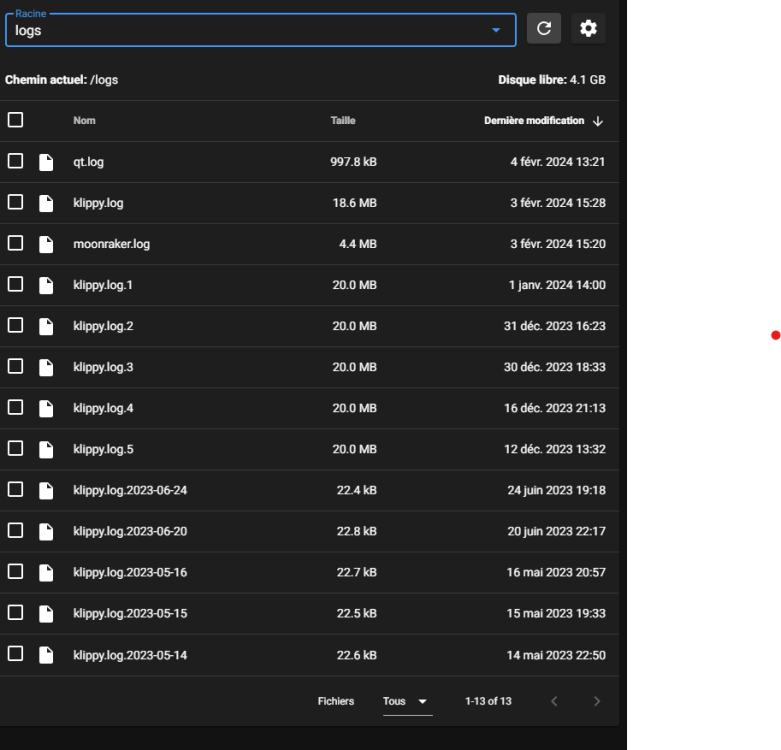The image size is (781, 750).
Task: Open klippy.log.5 file name
Action: 103,449
